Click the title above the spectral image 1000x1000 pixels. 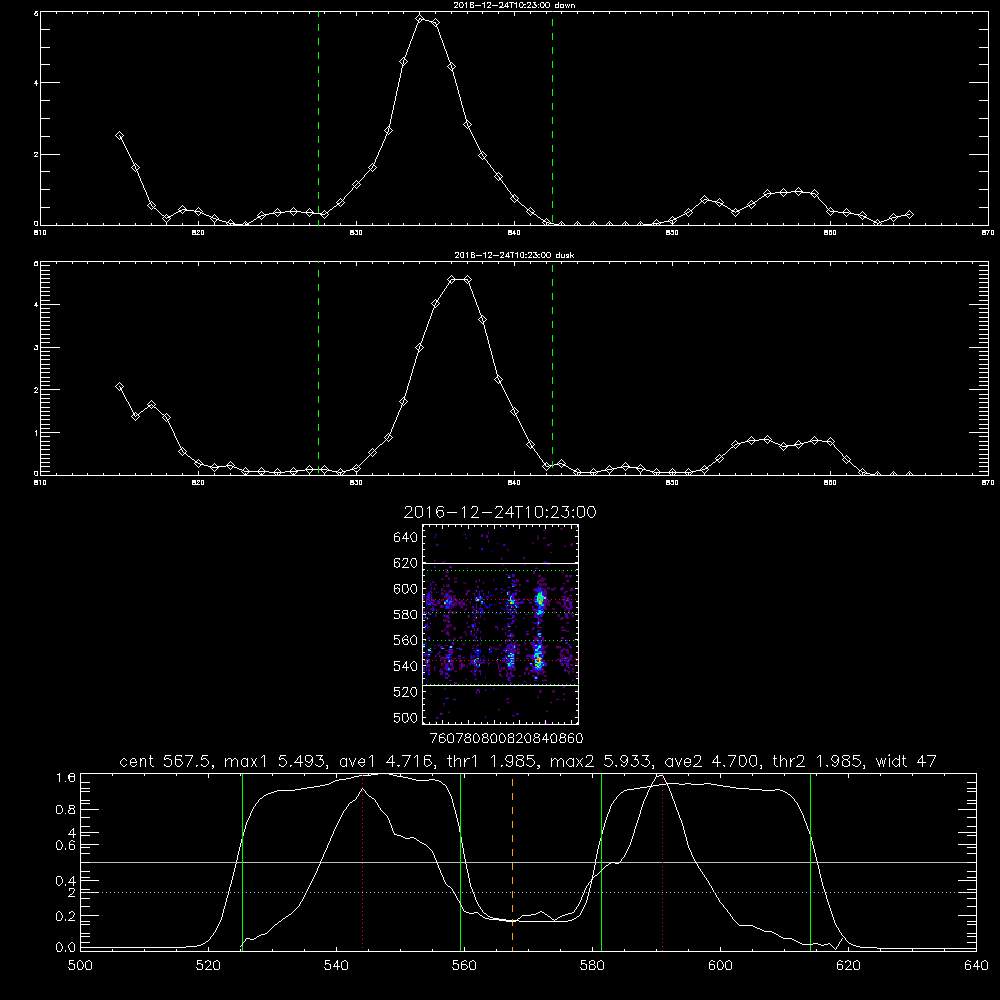pos(500,513)
